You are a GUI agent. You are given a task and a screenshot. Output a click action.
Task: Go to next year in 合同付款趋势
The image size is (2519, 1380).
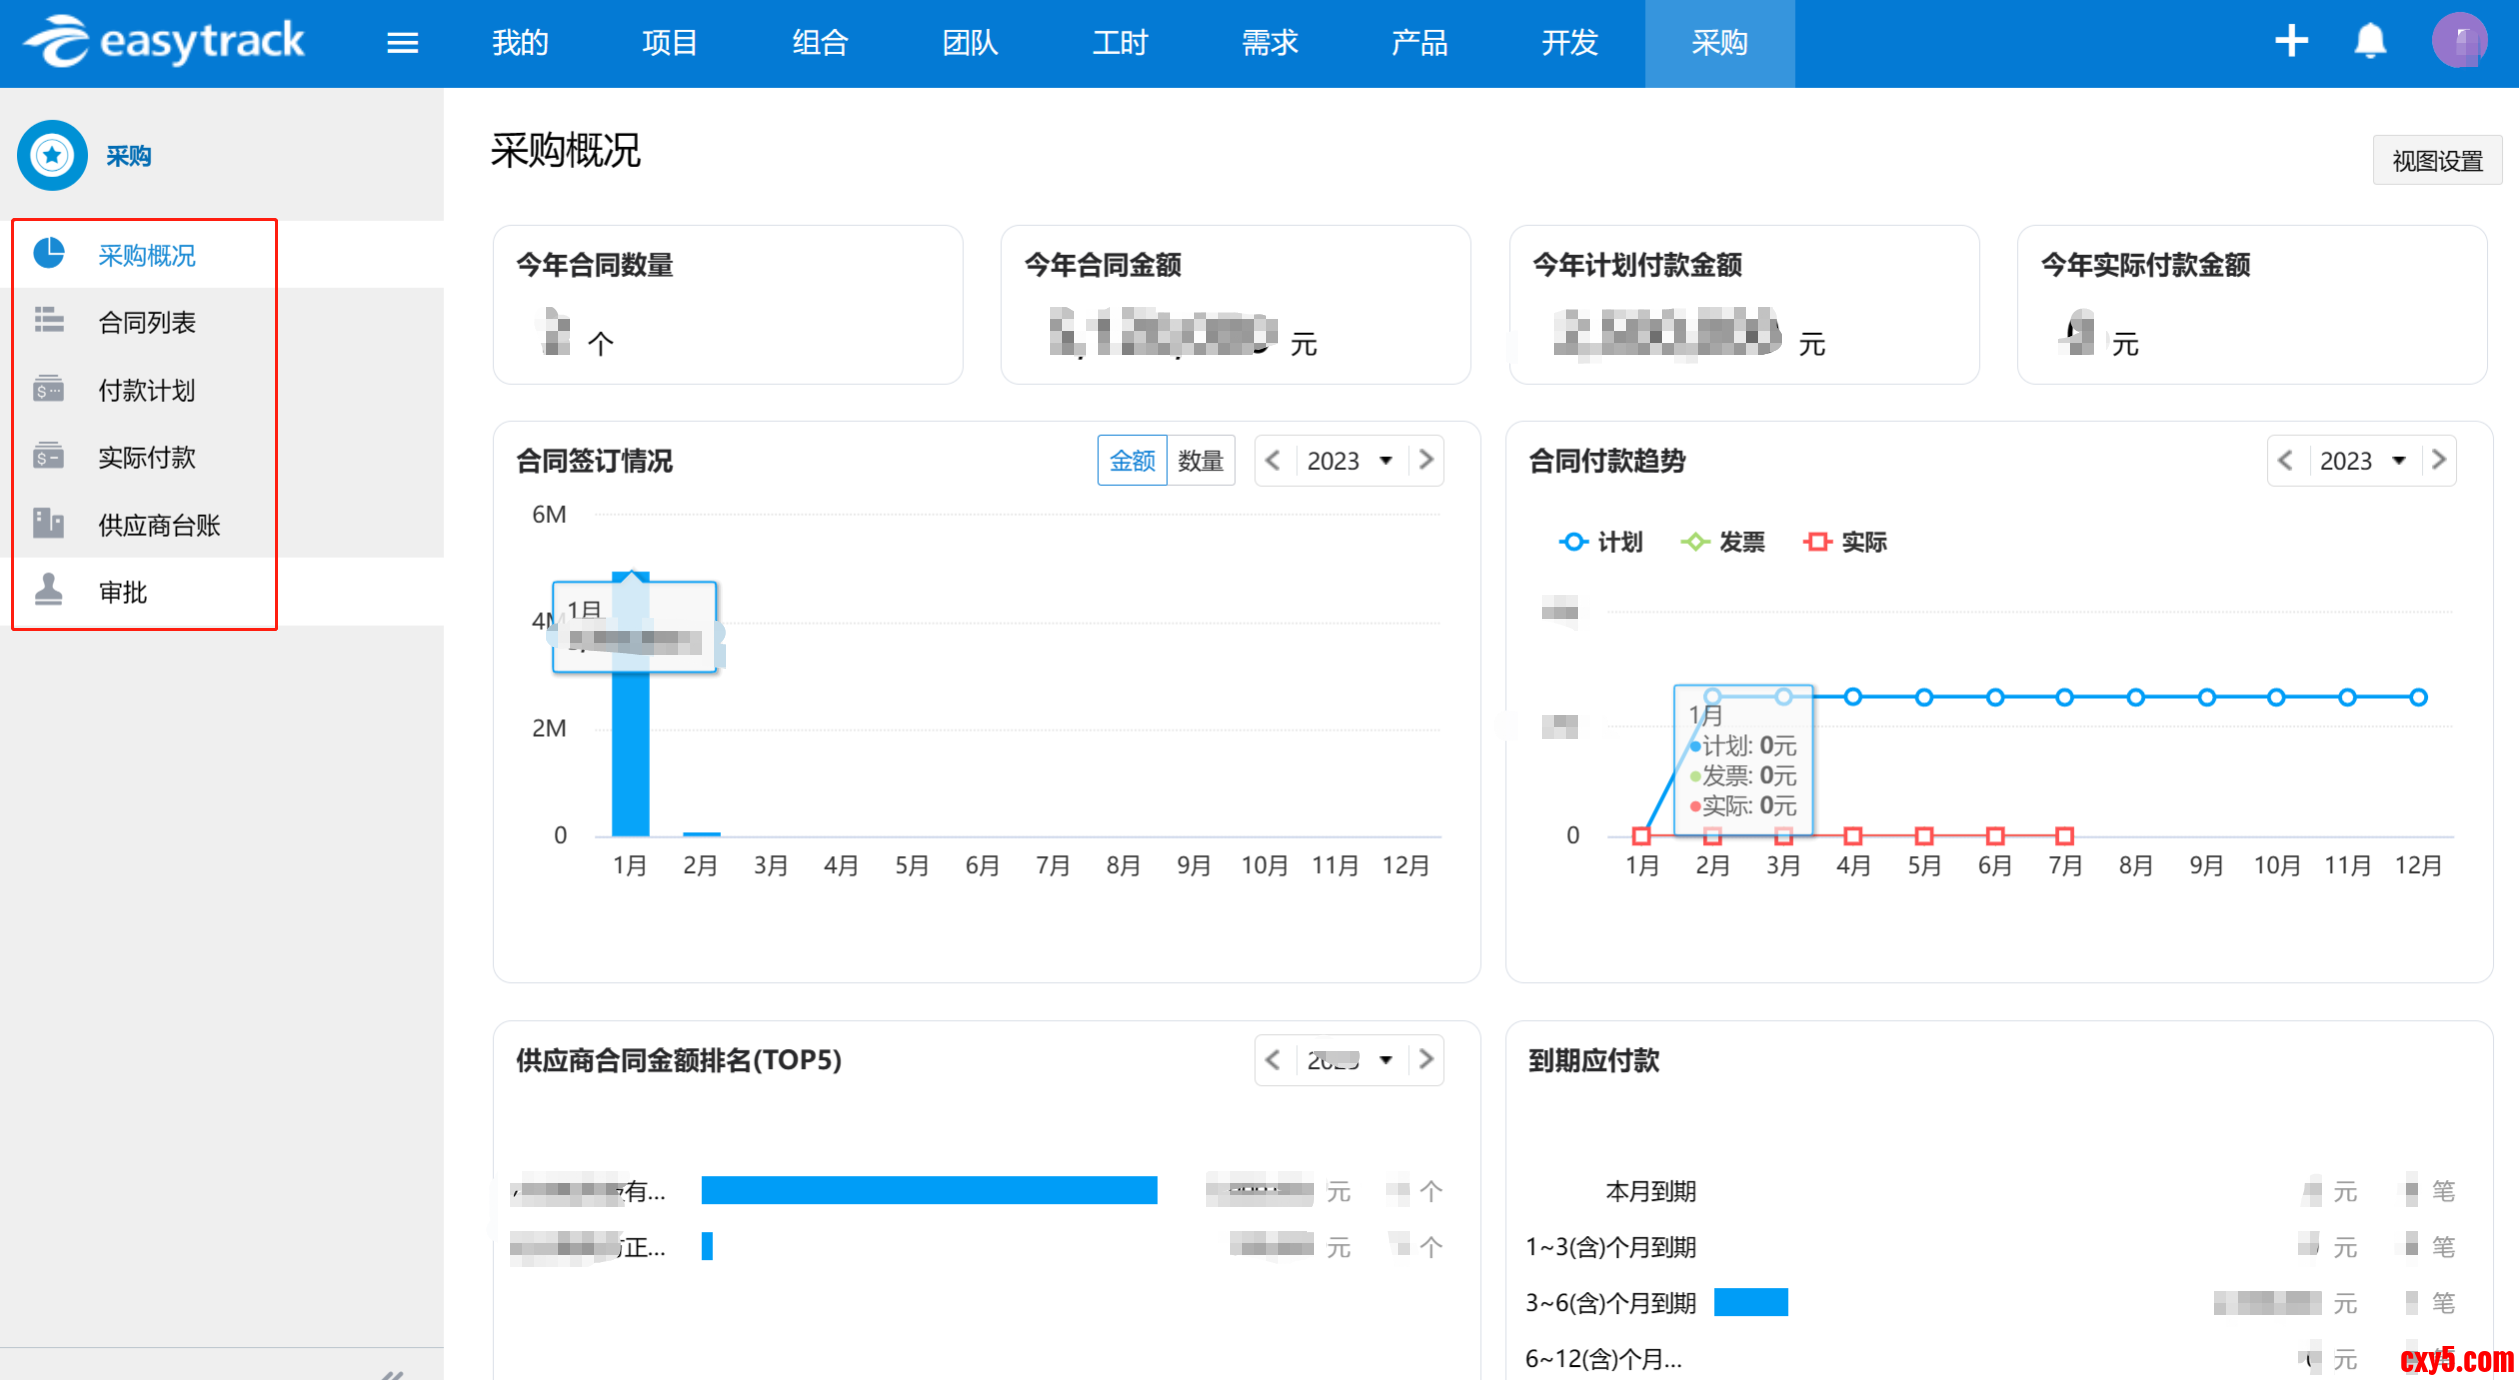click(2438, 460)
